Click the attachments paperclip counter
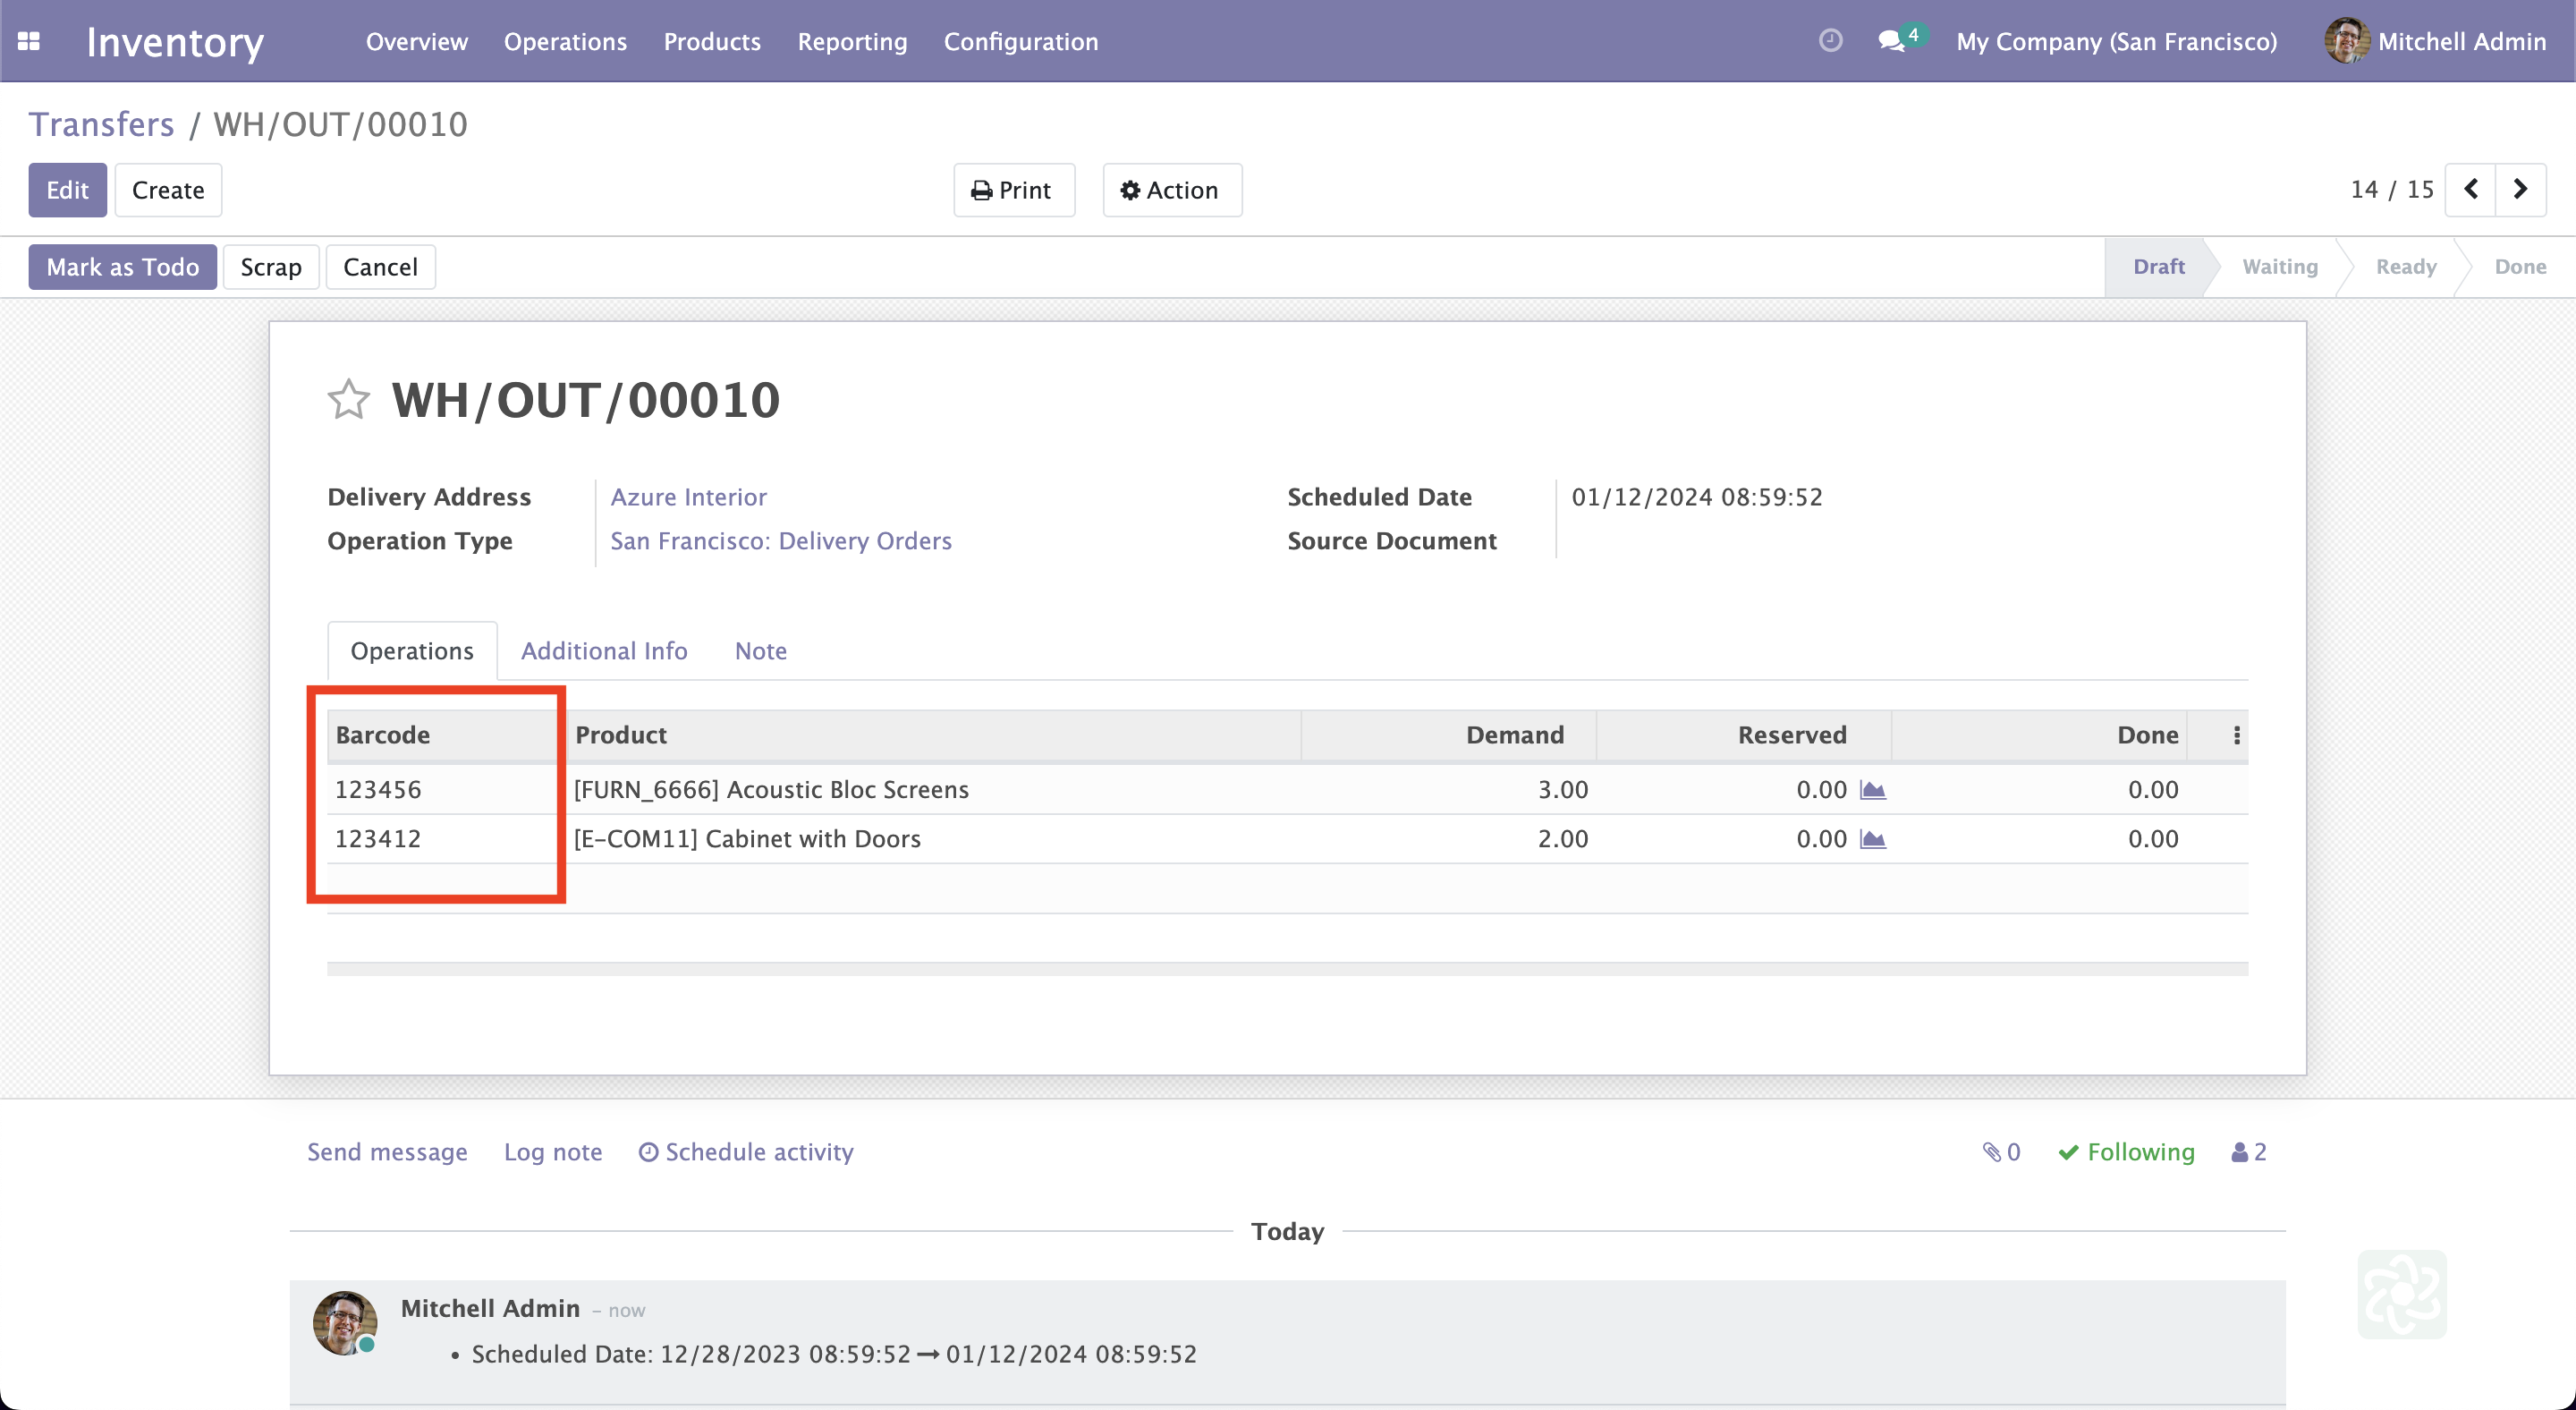Viewport: 2576px width, 1410px height. pos(2002,1152)
